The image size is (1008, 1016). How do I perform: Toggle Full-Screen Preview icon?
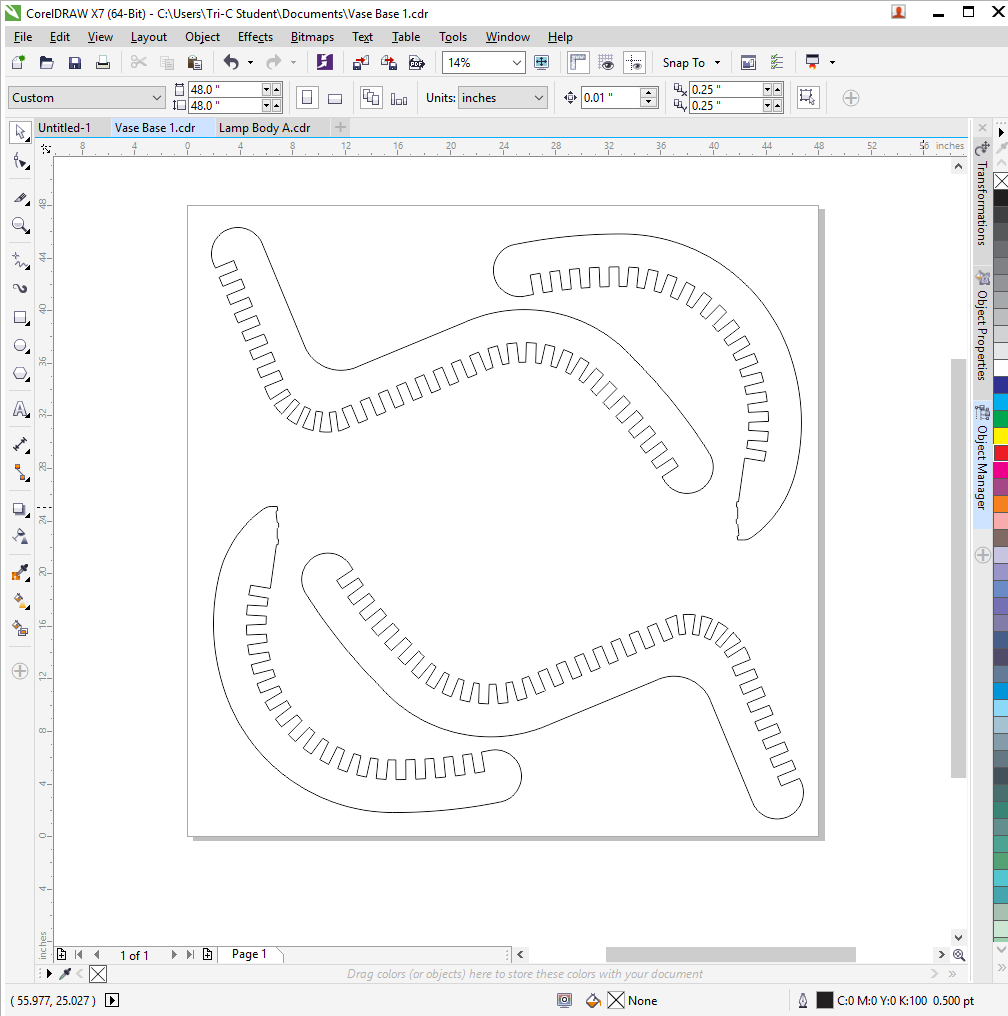point(542,63)
